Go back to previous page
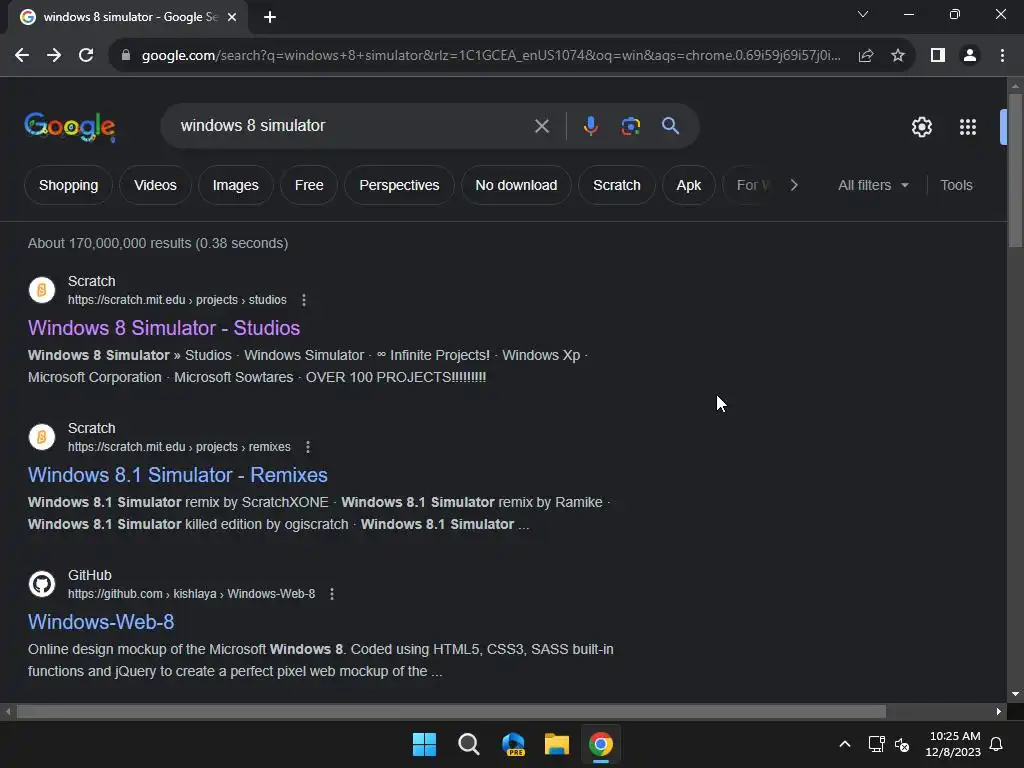Viewport: 1024px width, 768px height. point(22,56)
